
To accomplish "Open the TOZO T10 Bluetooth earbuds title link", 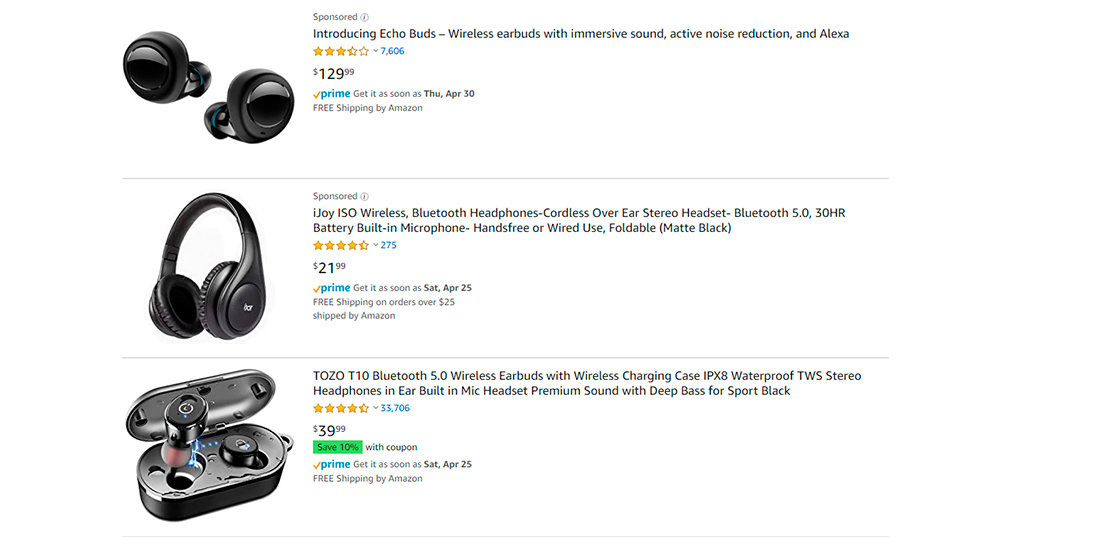I will pos(587,383).
